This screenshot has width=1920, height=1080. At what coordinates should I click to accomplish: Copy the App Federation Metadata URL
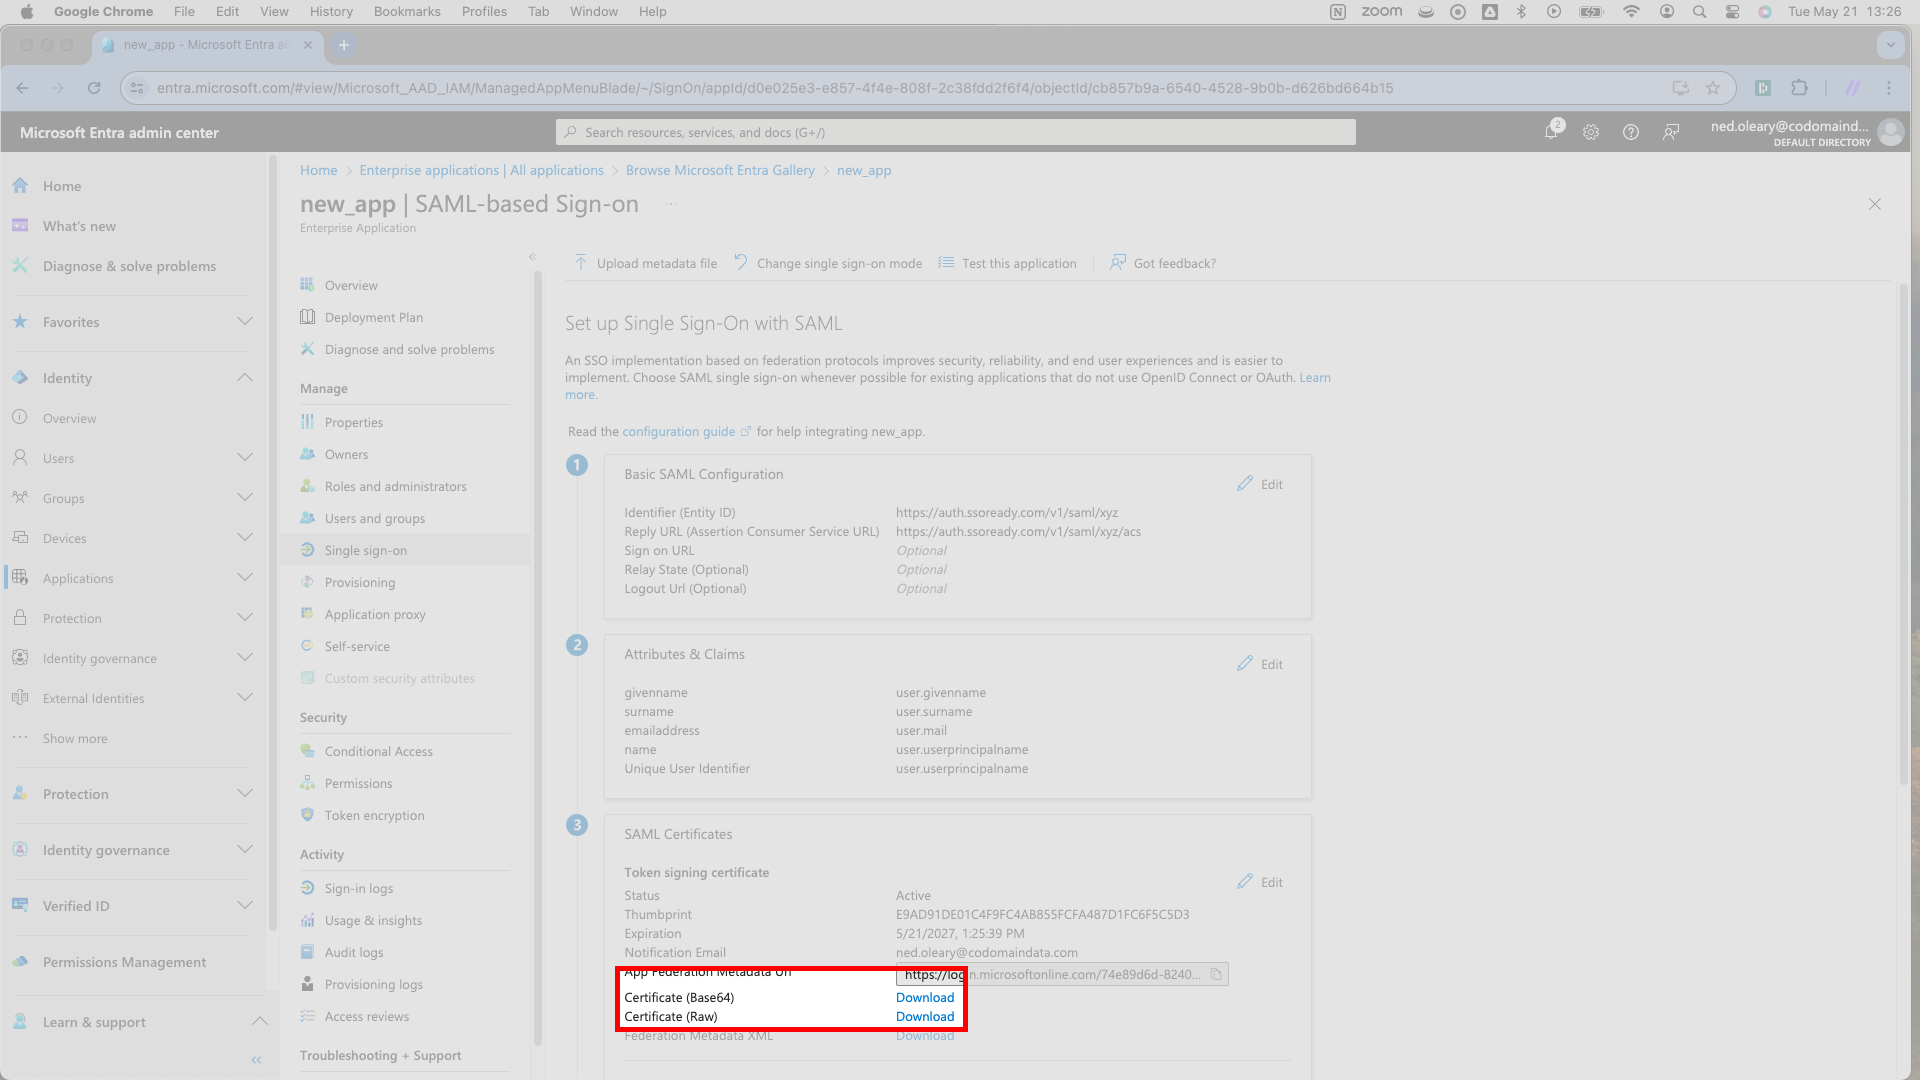pos(1216,974)
